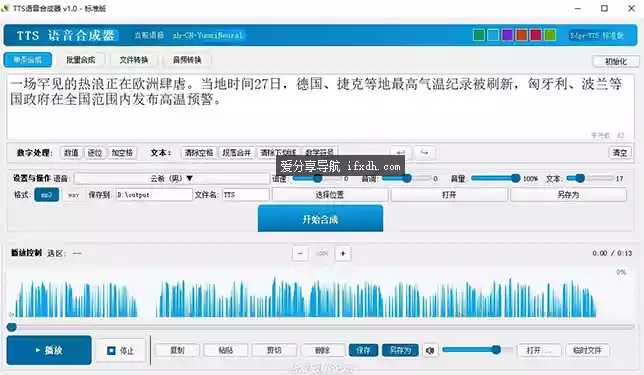
Task: Play audio with the 播放 button
Action: coord(49,350)
